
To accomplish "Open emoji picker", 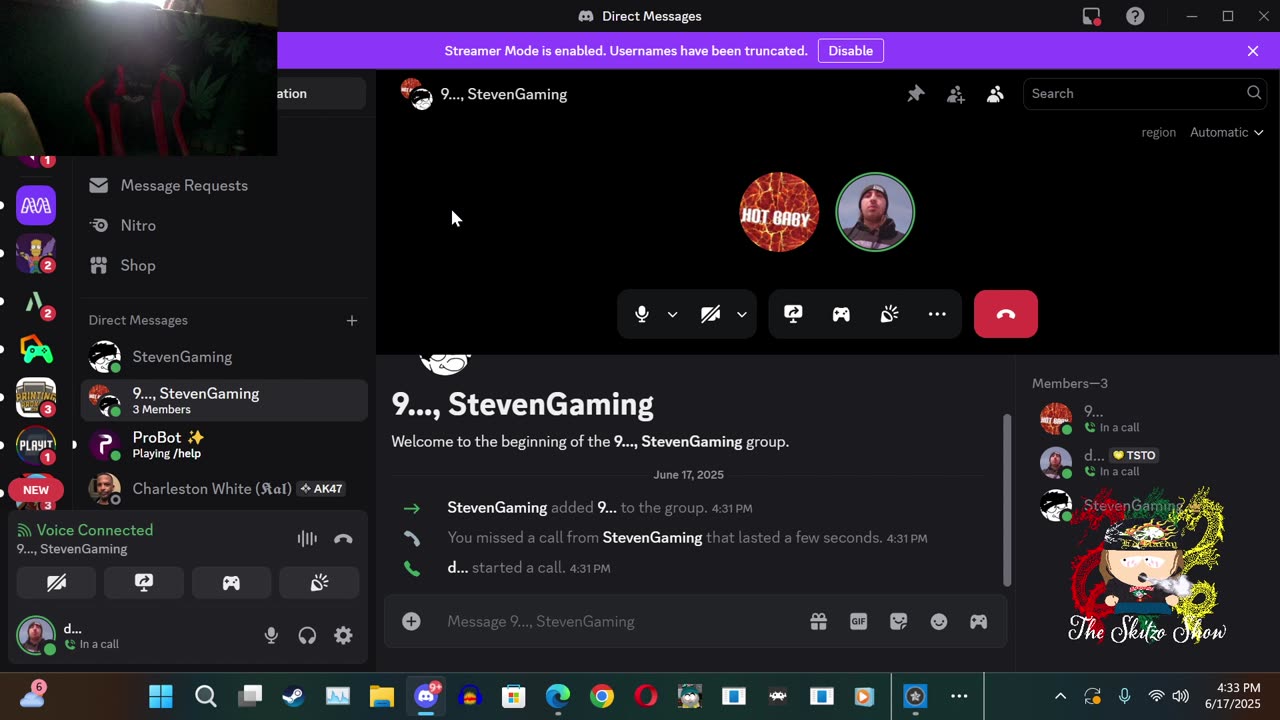I will [938, 621].
